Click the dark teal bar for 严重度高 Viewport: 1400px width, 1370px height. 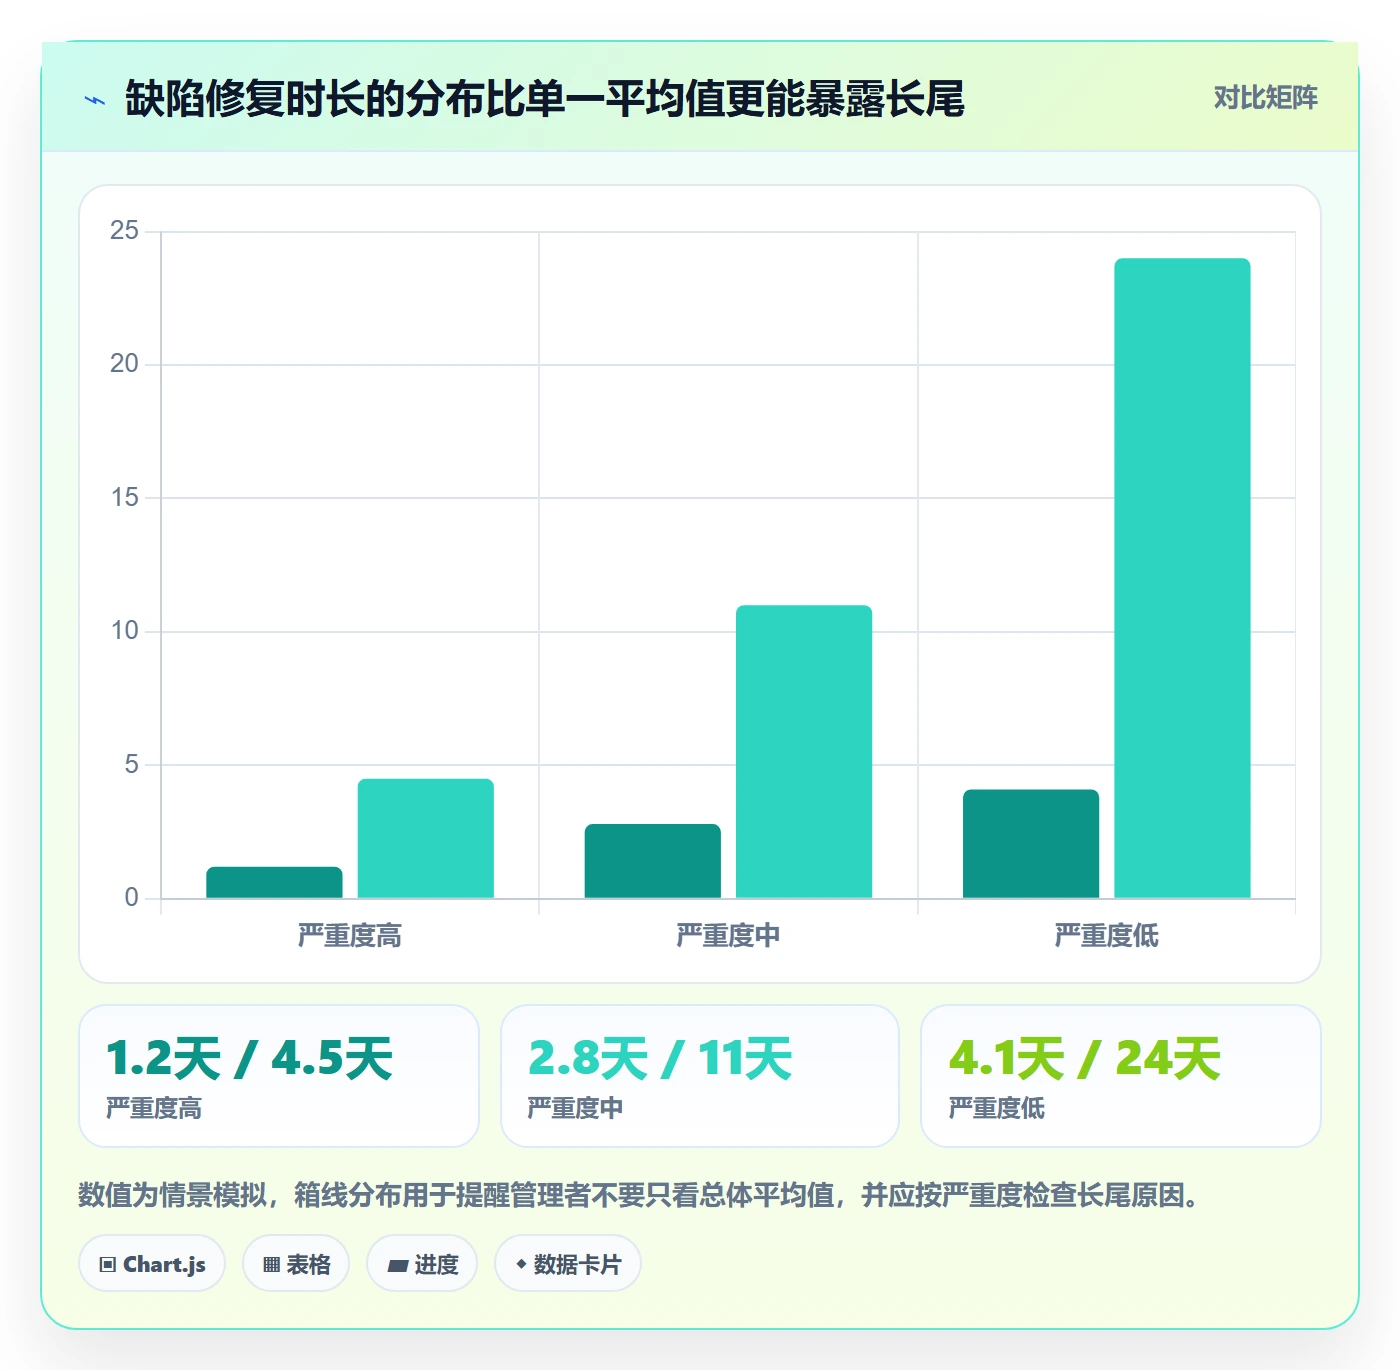[274, 882]
